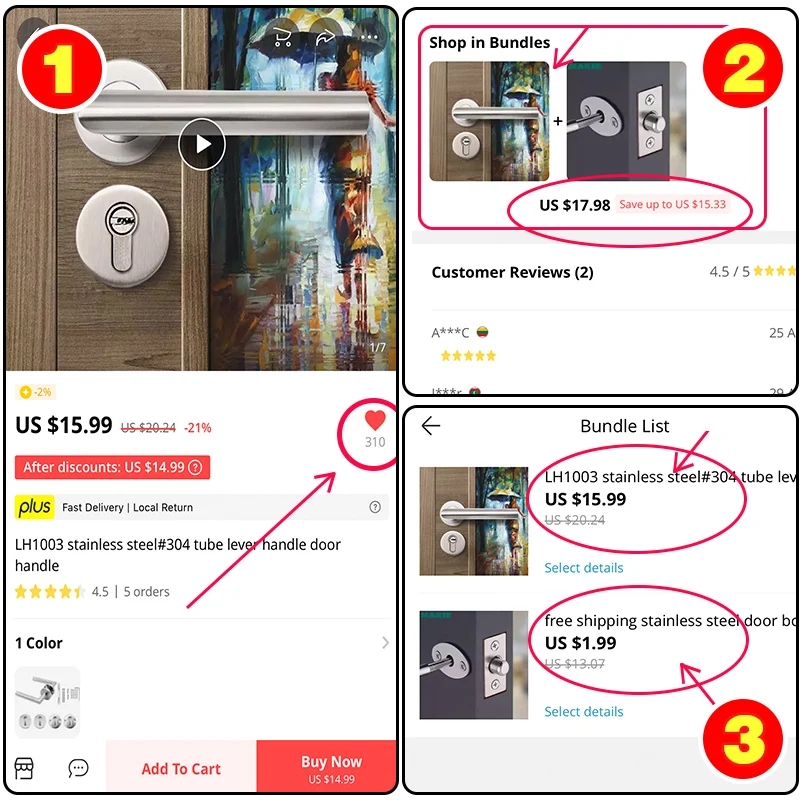Go back from the Bundle List
This screenshot has height=800, width=800.
tap(431, 426)
